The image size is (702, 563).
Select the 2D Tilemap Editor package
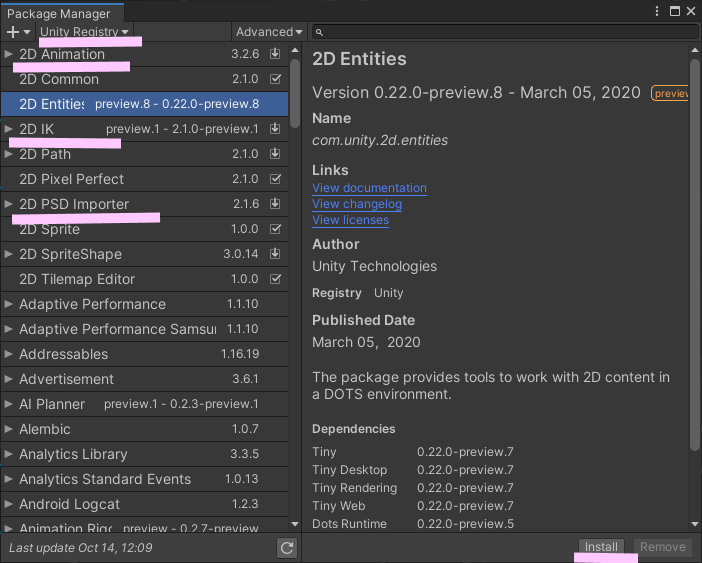[145, 279]
